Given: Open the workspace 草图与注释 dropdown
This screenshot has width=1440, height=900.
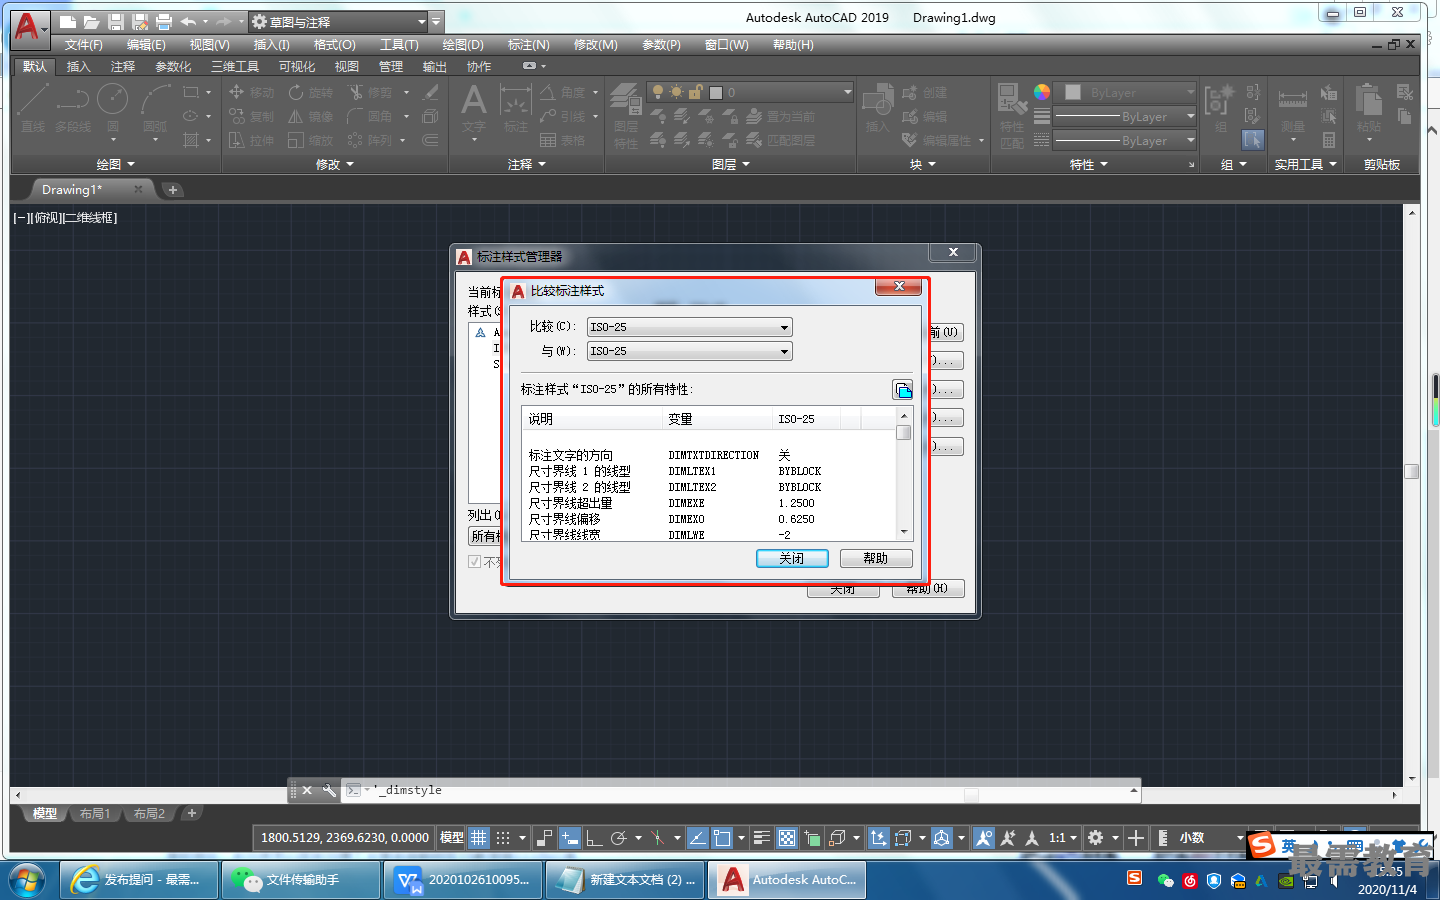Looking at the screenshot, I should tap(338, 22).
